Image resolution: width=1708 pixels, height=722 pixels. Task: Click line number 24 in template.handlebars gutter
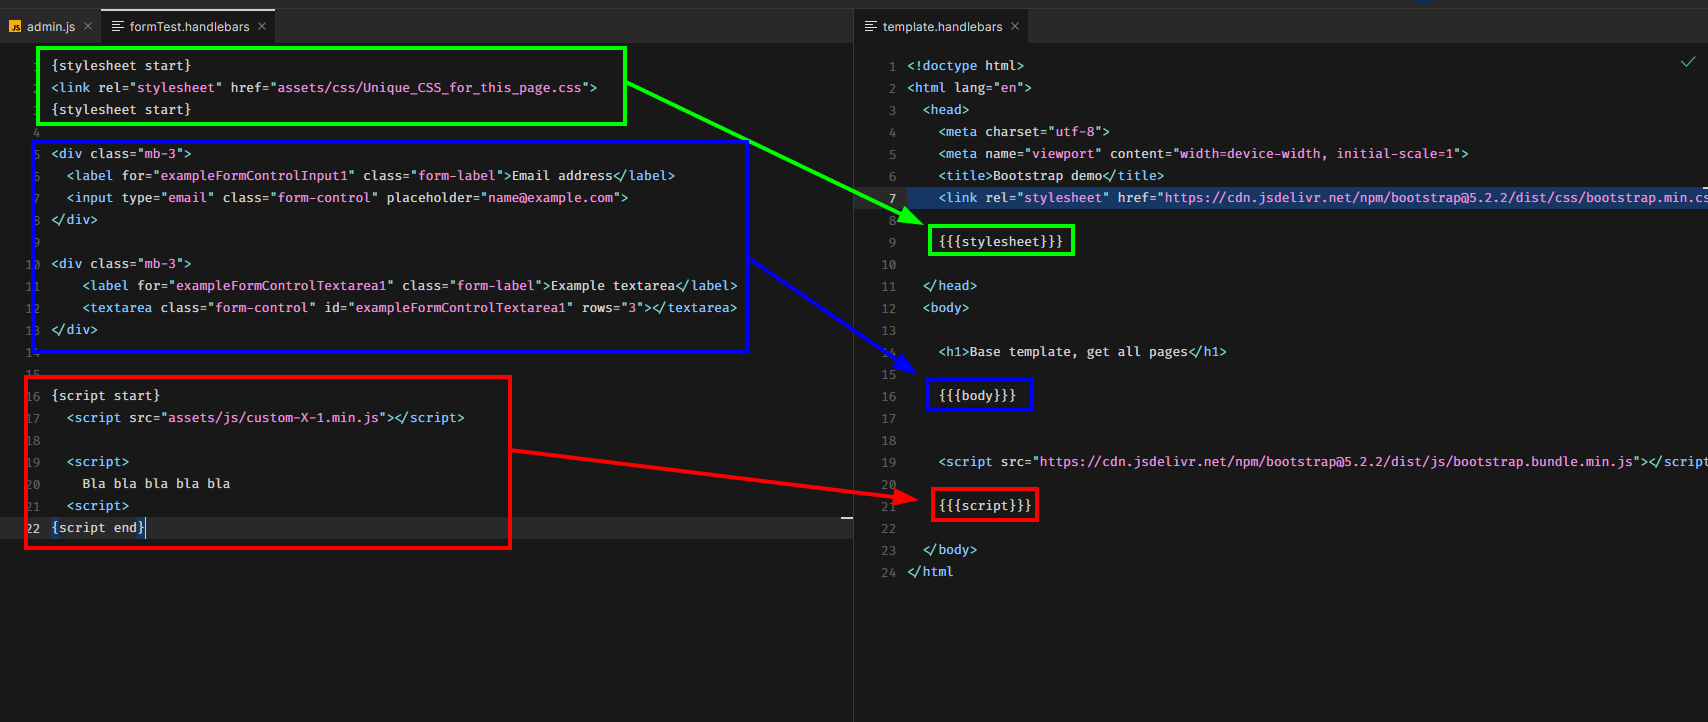(888, 572)
